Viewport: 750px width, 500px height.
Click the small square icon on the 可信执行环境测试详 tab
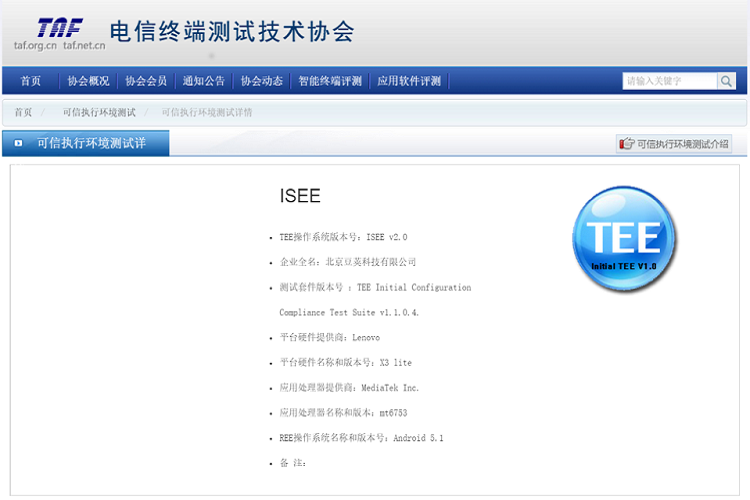coord(18,143)
